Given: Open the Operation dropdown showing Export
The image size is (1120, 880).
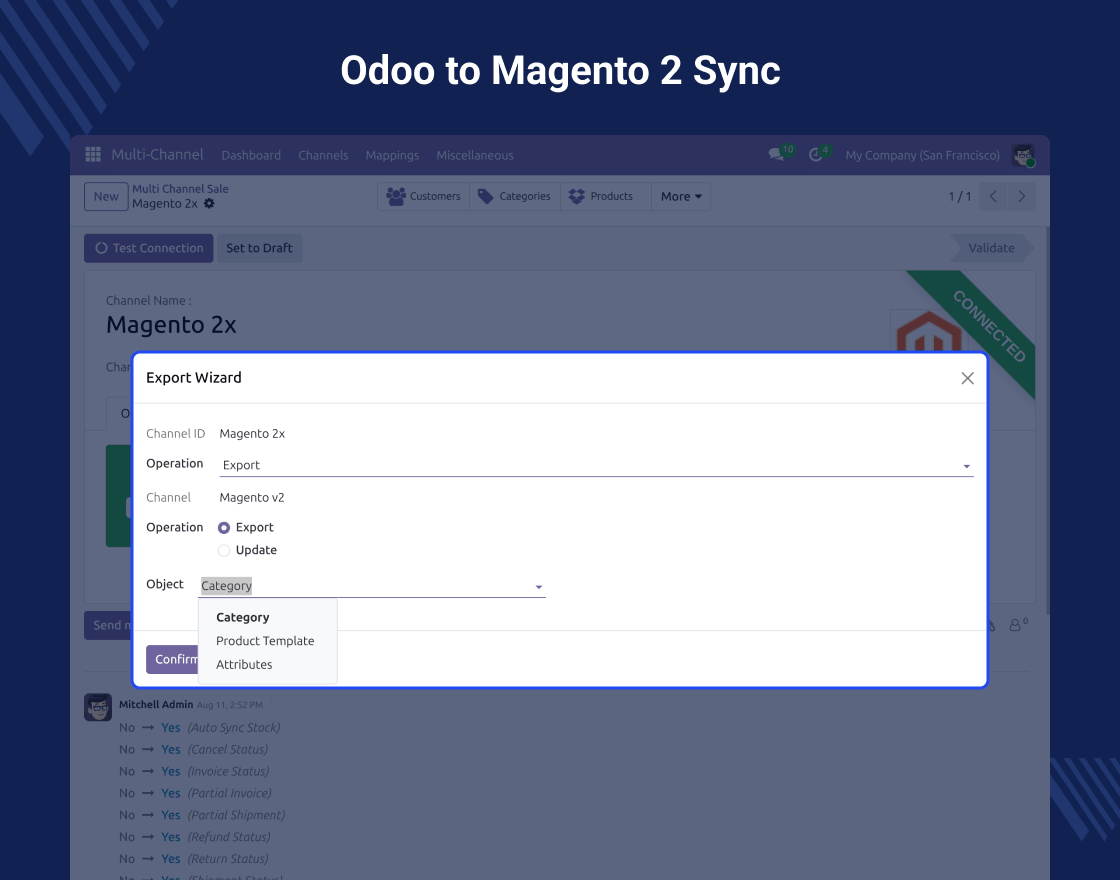Looking at the screenshot, I should point(596,465).
